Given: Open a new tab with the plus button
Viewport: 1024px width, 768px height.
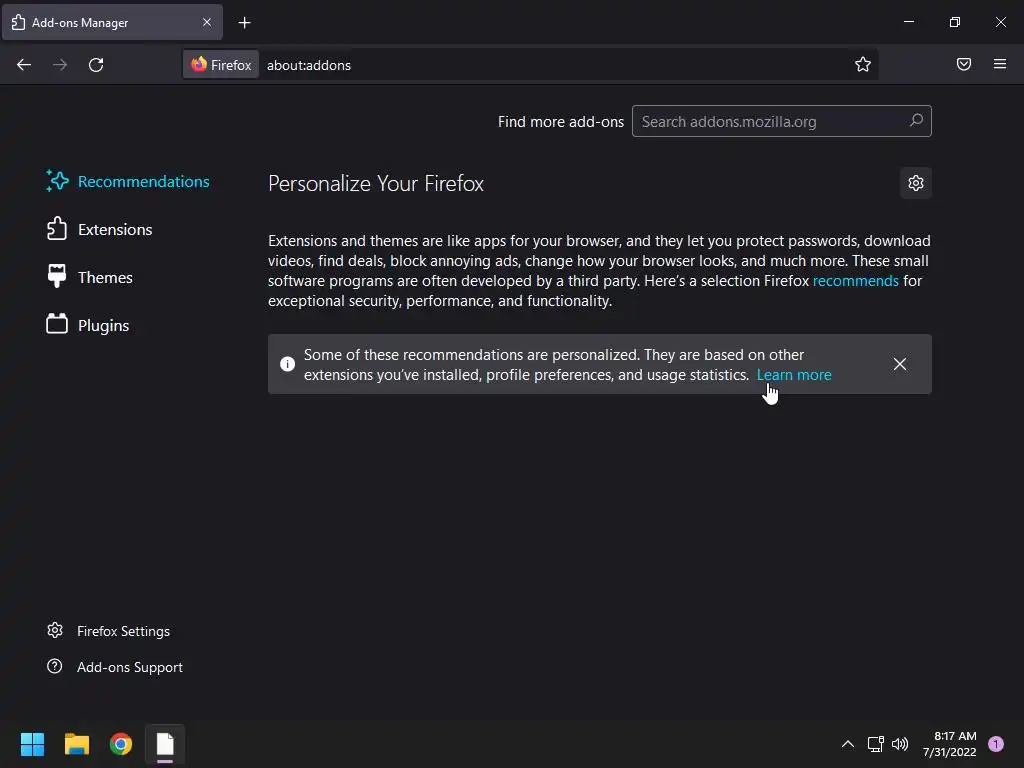Looking at the screenshot, I should point(244,23).
